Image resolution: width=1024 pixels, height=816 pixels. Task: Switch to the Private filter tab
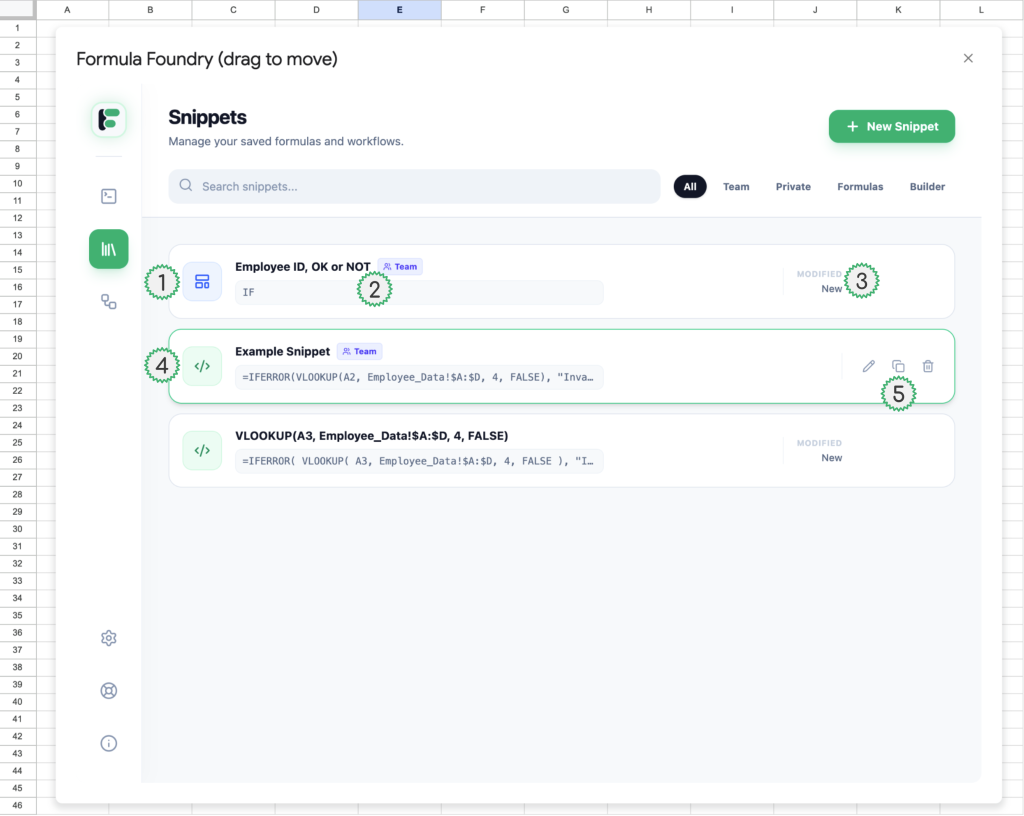click(793, 186)
